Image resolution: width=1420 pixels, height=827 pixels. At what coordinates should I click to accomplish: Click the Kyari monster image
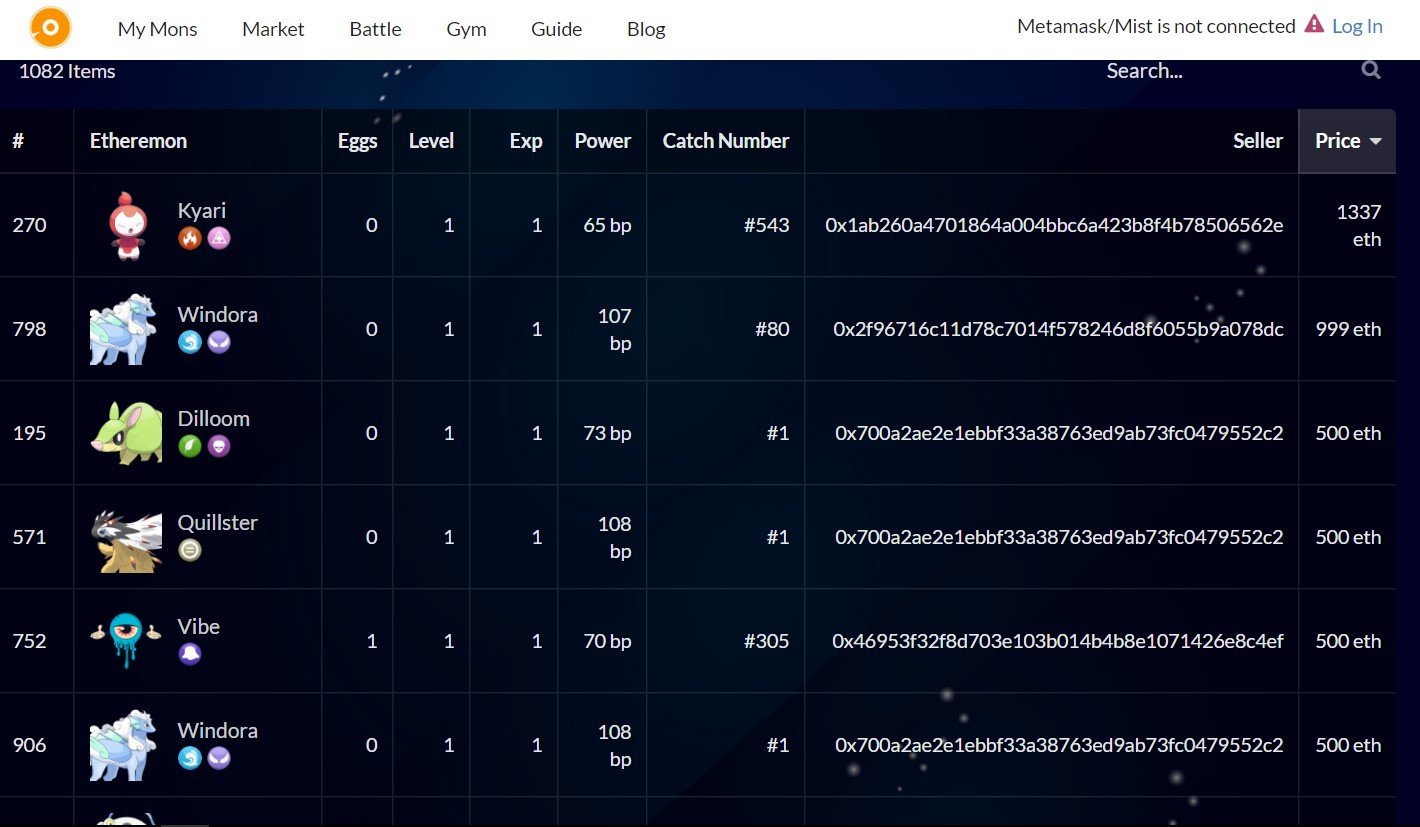127,225
